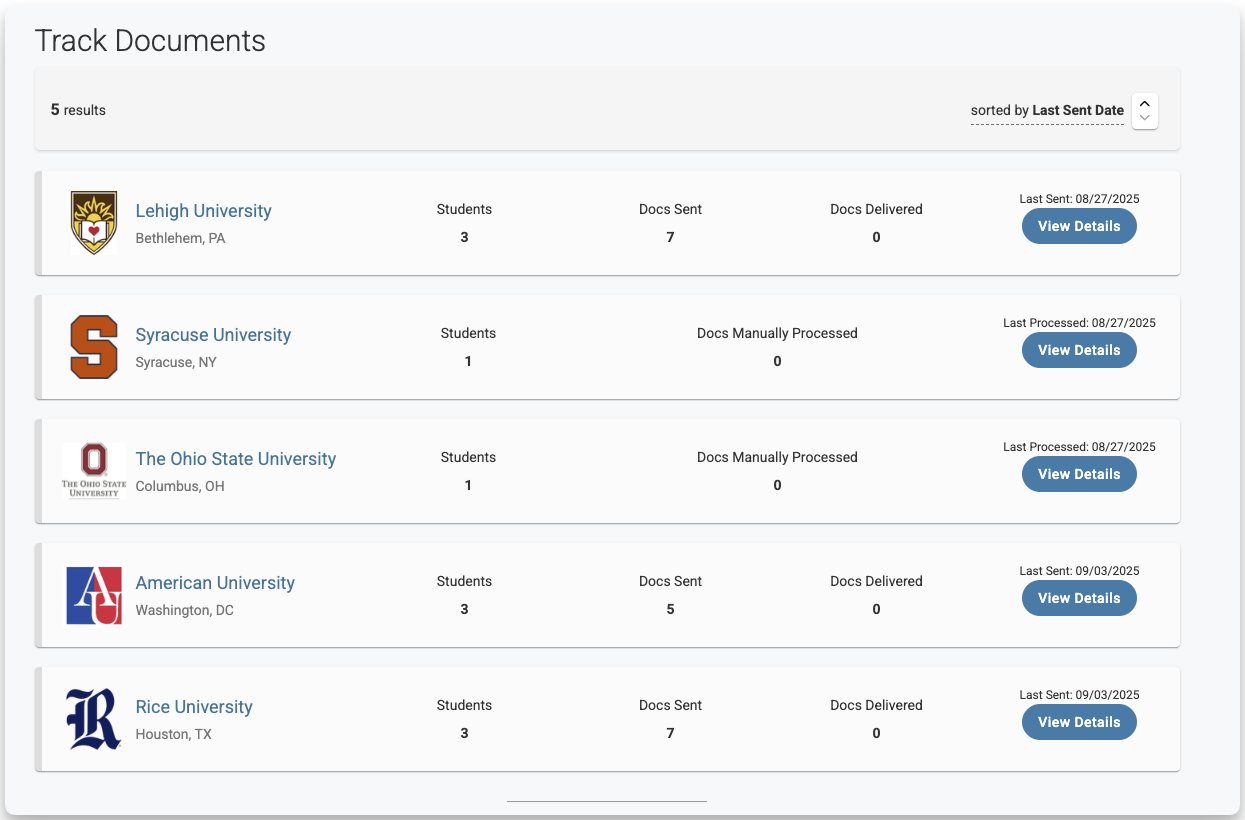Open the American University link
The width and height of the screenshot is (1245, 820).
215,583
